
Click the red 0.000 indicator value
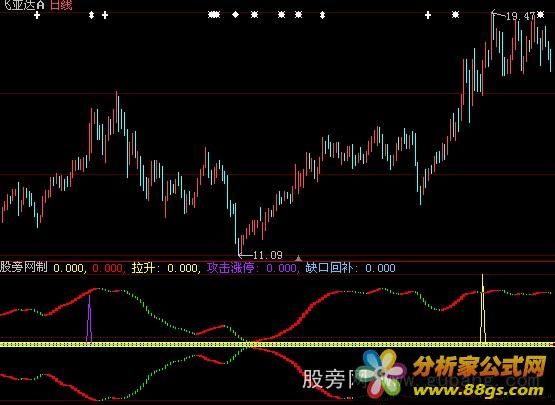point(108,268)
